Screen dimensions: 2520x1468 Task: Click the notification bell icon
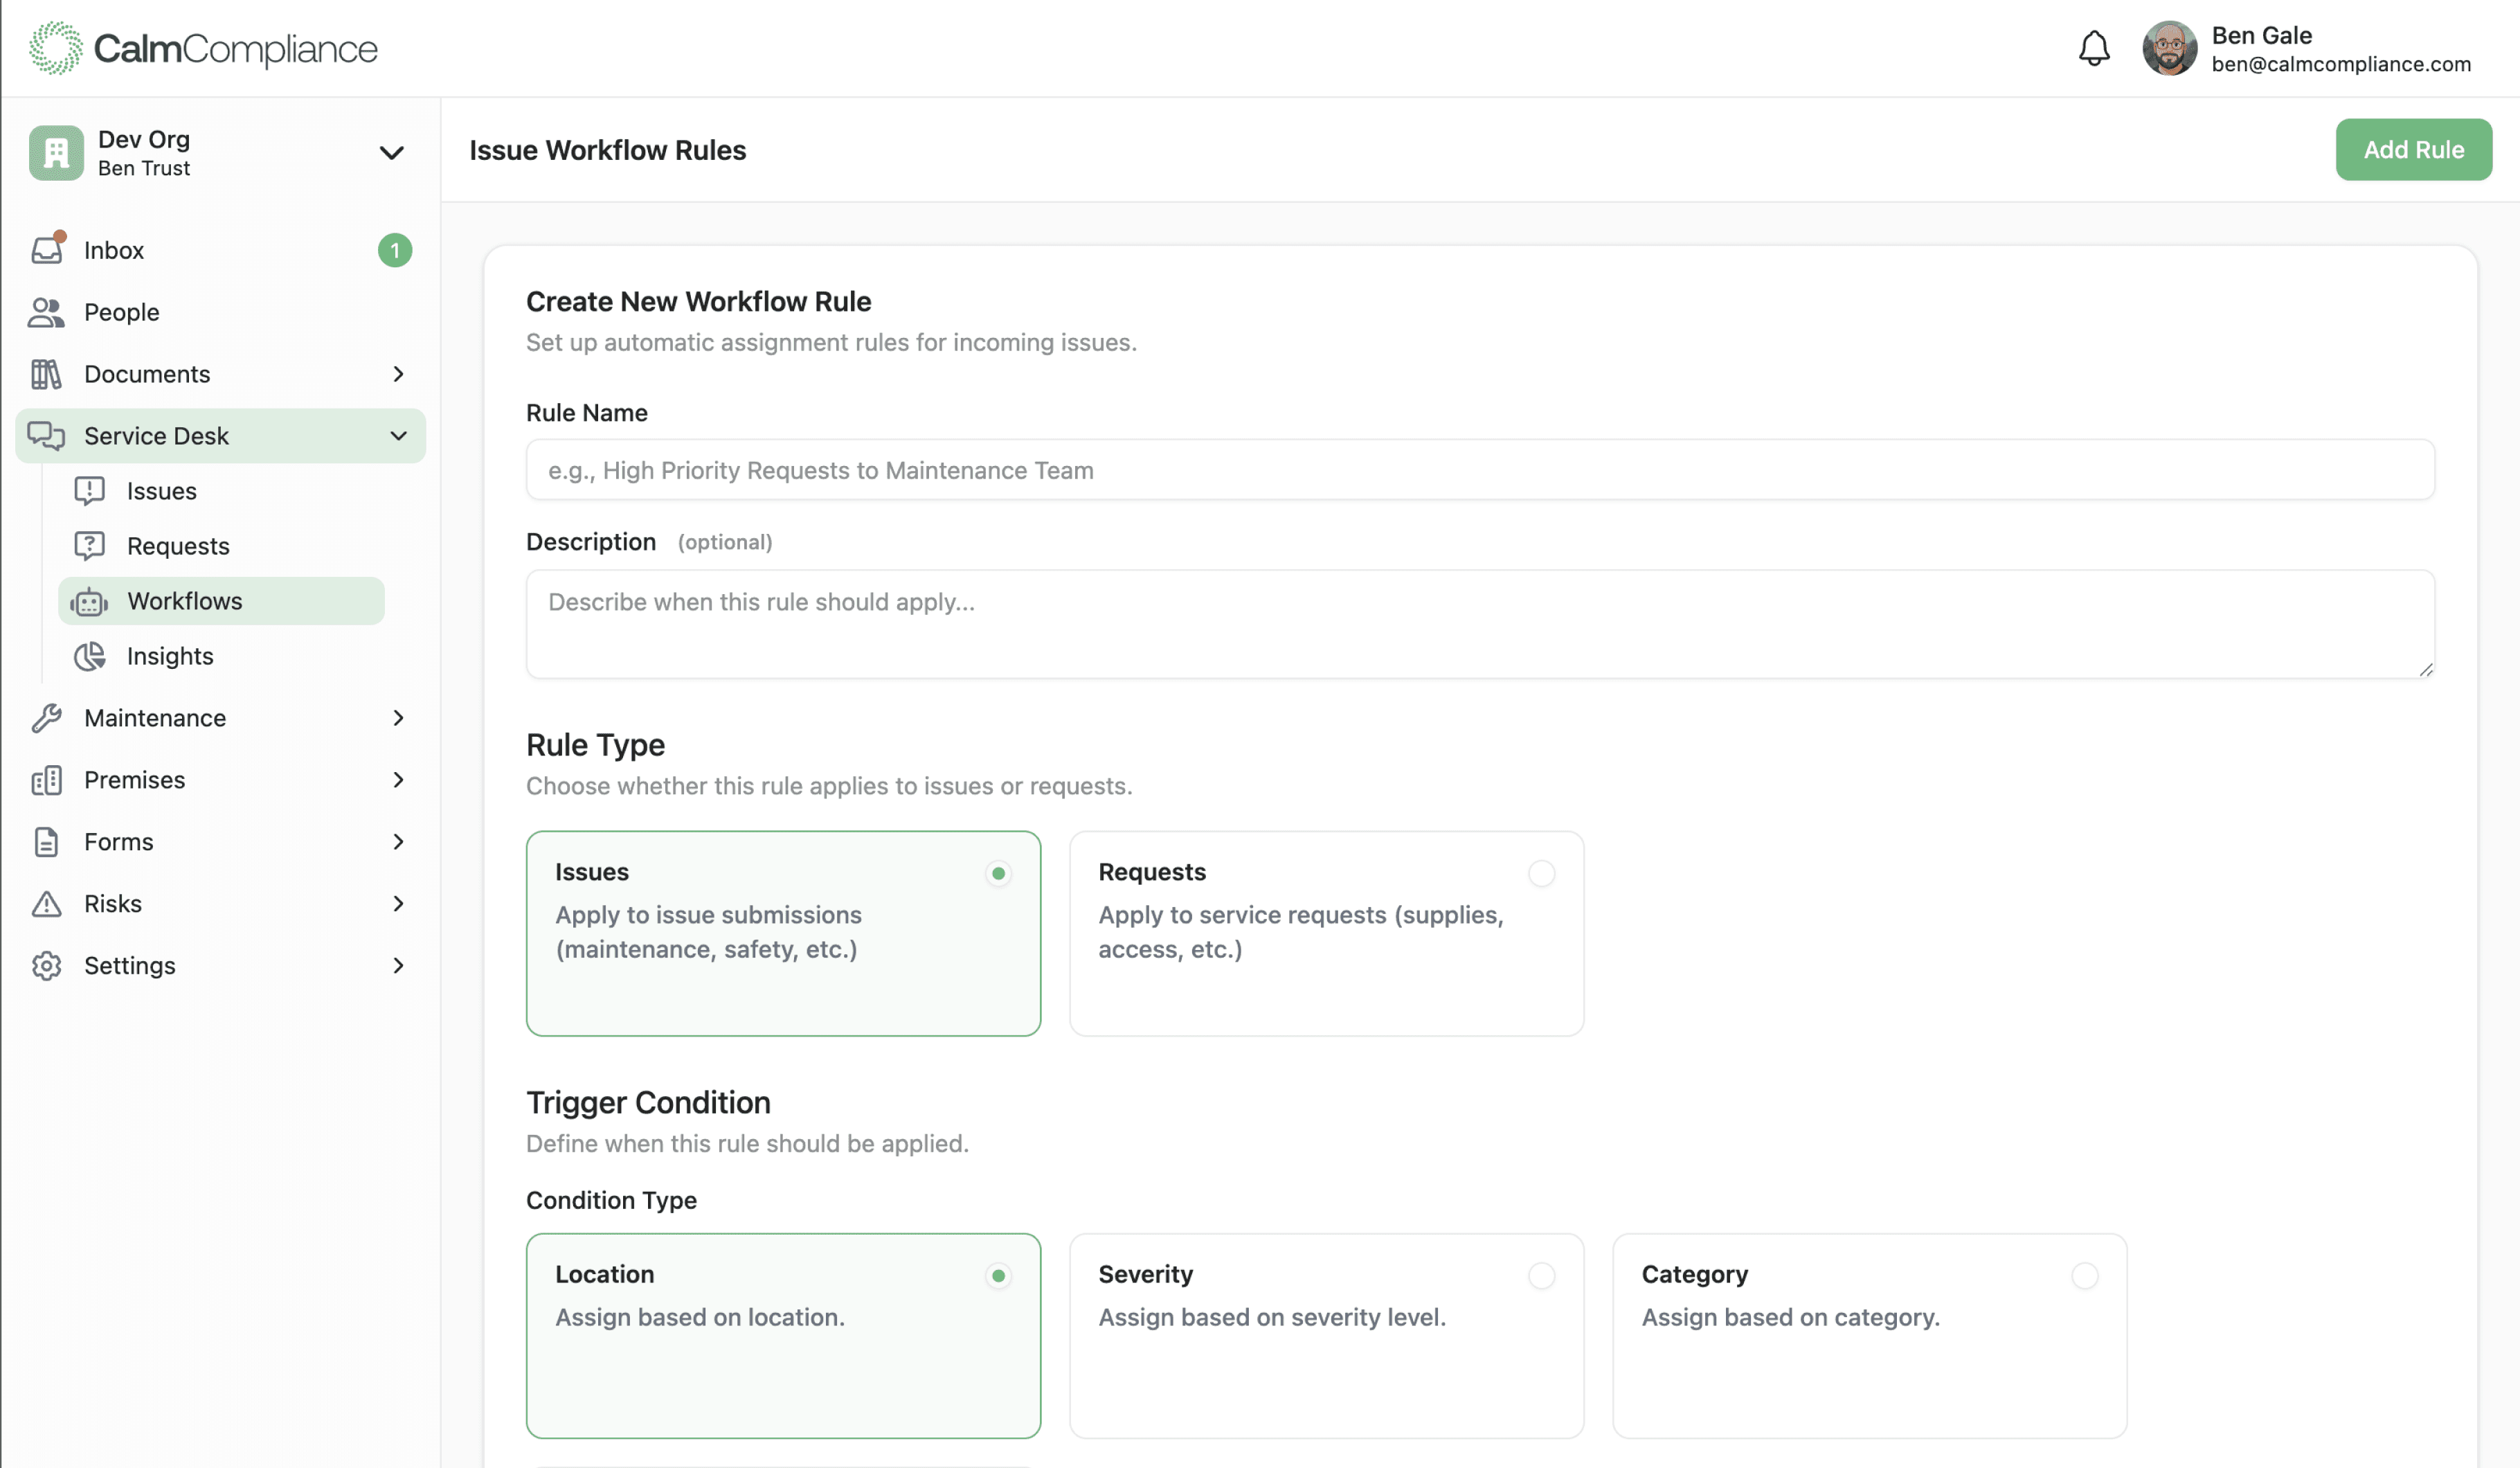tap(2093, 48)
